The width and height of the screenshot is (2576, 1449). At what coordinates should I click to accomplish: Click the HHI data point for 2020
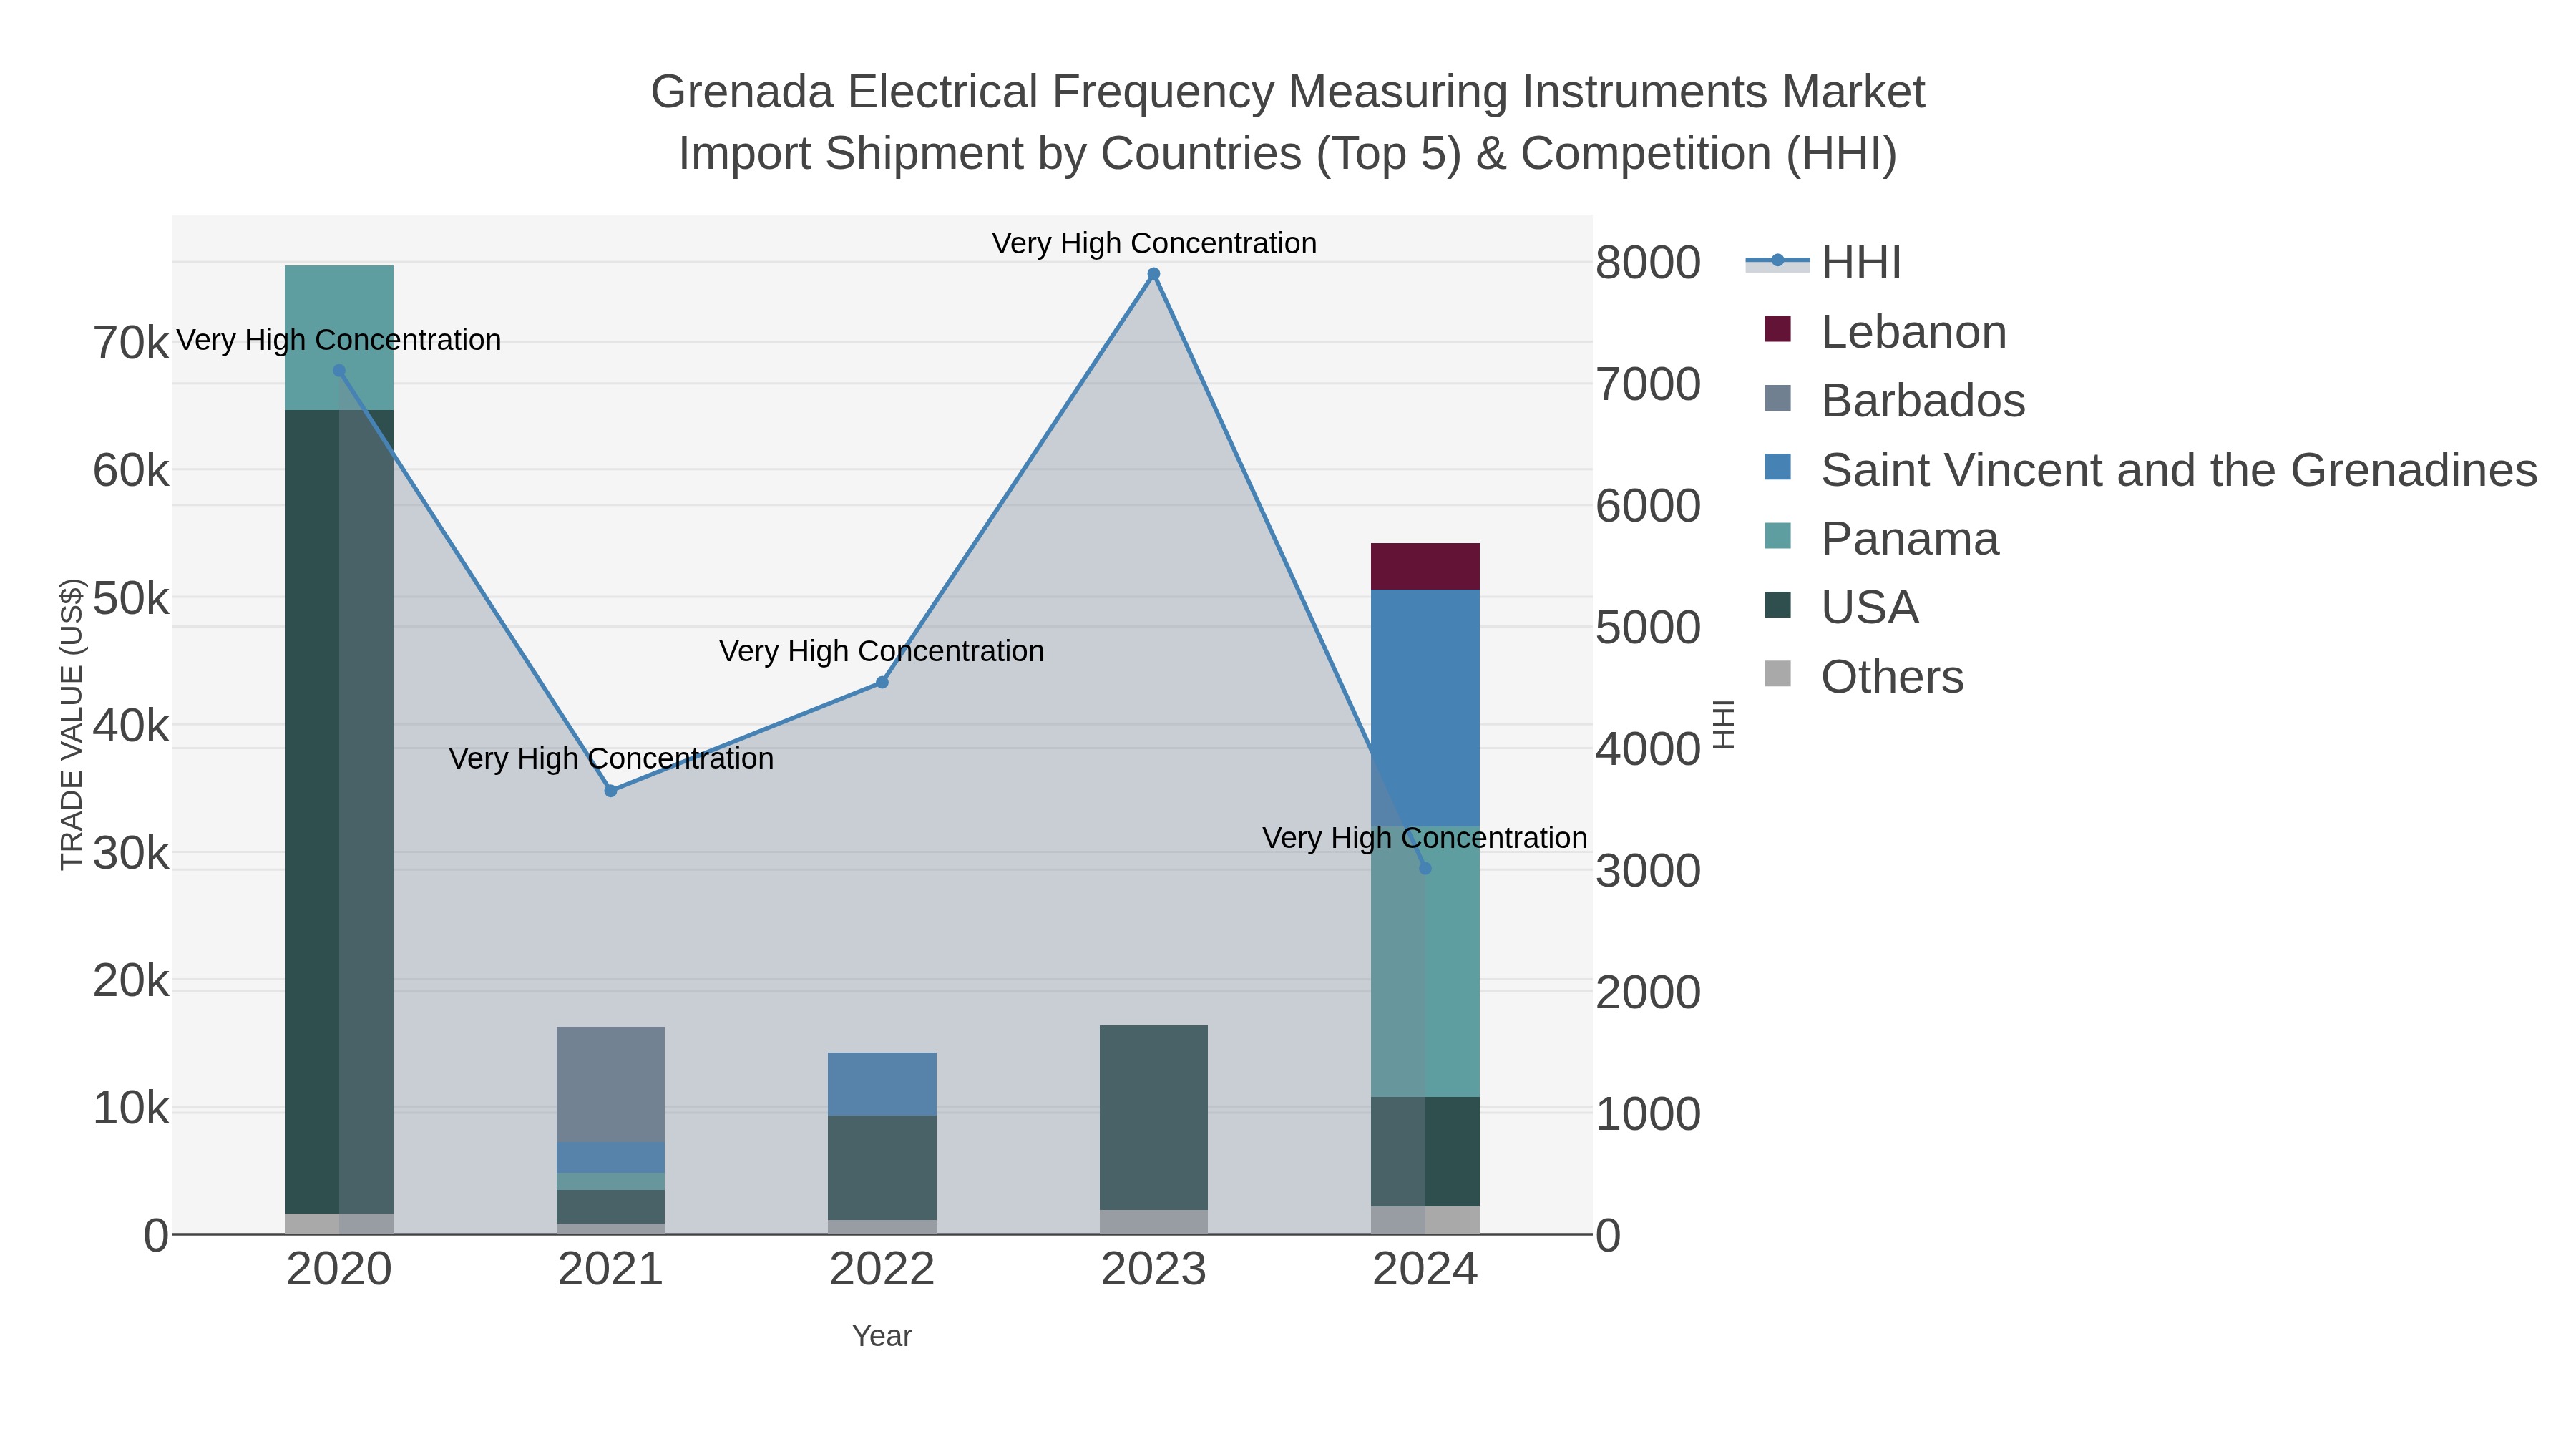click(x=339, y=371)
